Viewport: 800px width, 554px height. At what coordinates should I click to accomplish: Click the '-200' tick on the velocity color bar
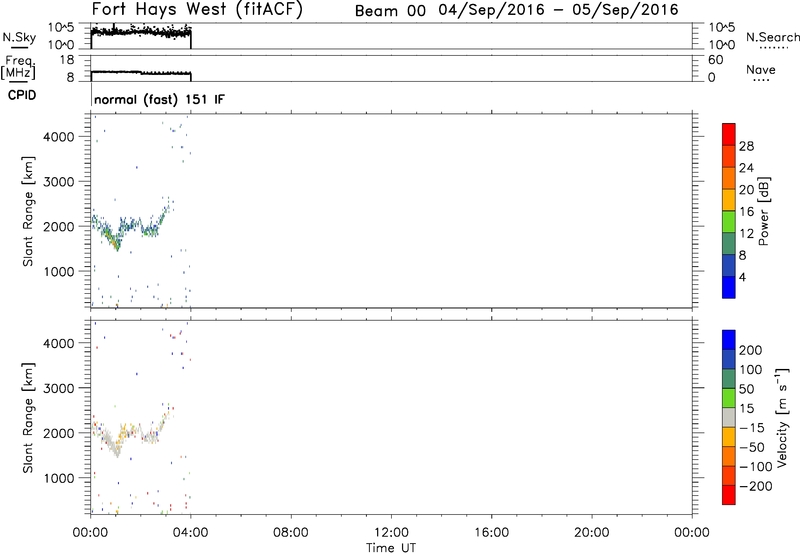coord(756,486)
